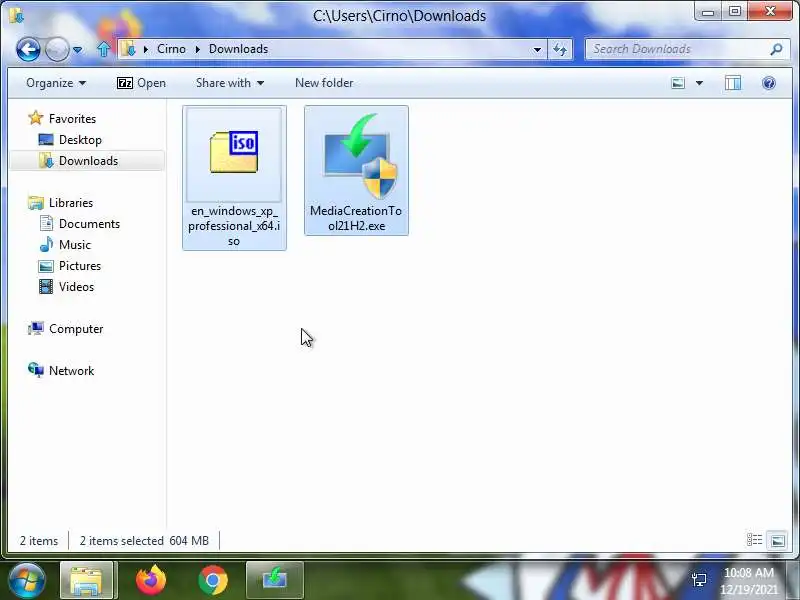Select Computer in navigation pane
The image size is (800, 600).
[x=66, y=329]
